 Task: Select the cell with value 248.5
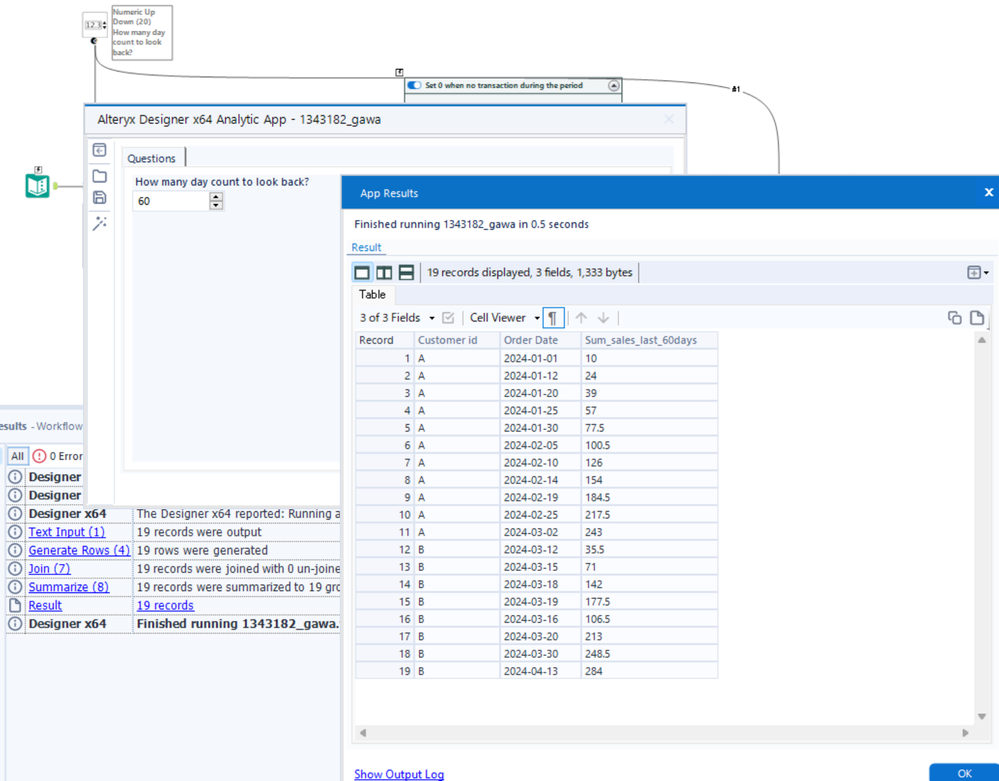[649, 654]
